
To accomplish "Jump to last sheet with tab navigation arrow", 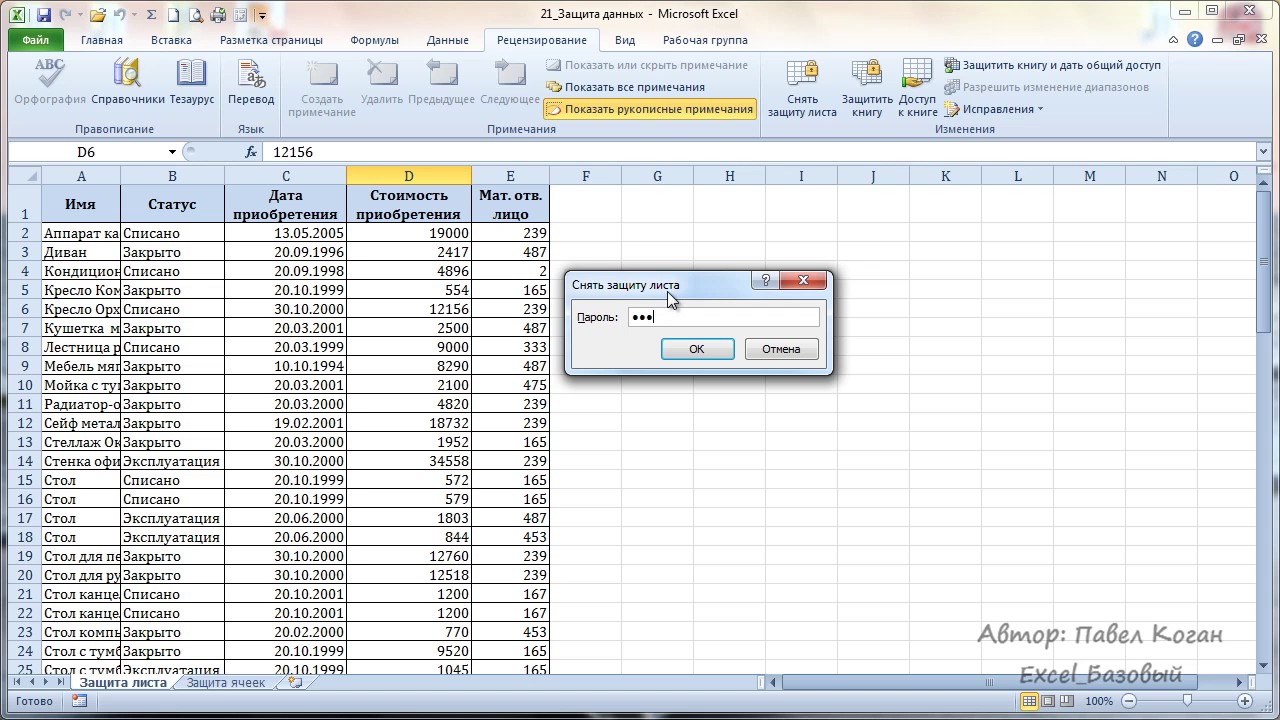I will [x=61, y=682].
